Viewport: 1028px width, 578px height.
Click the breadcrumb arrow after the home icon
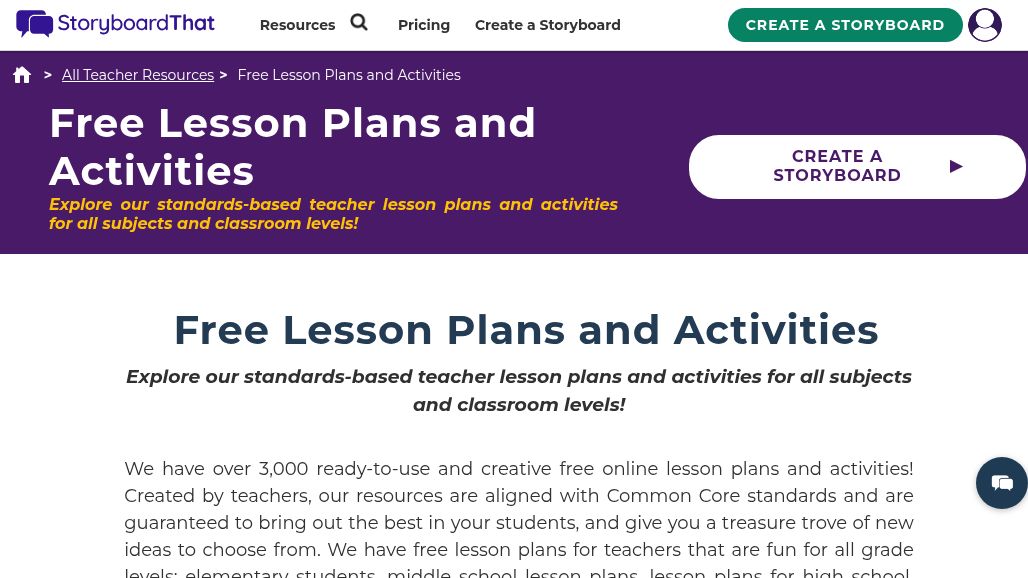click(x=48, y=75)
